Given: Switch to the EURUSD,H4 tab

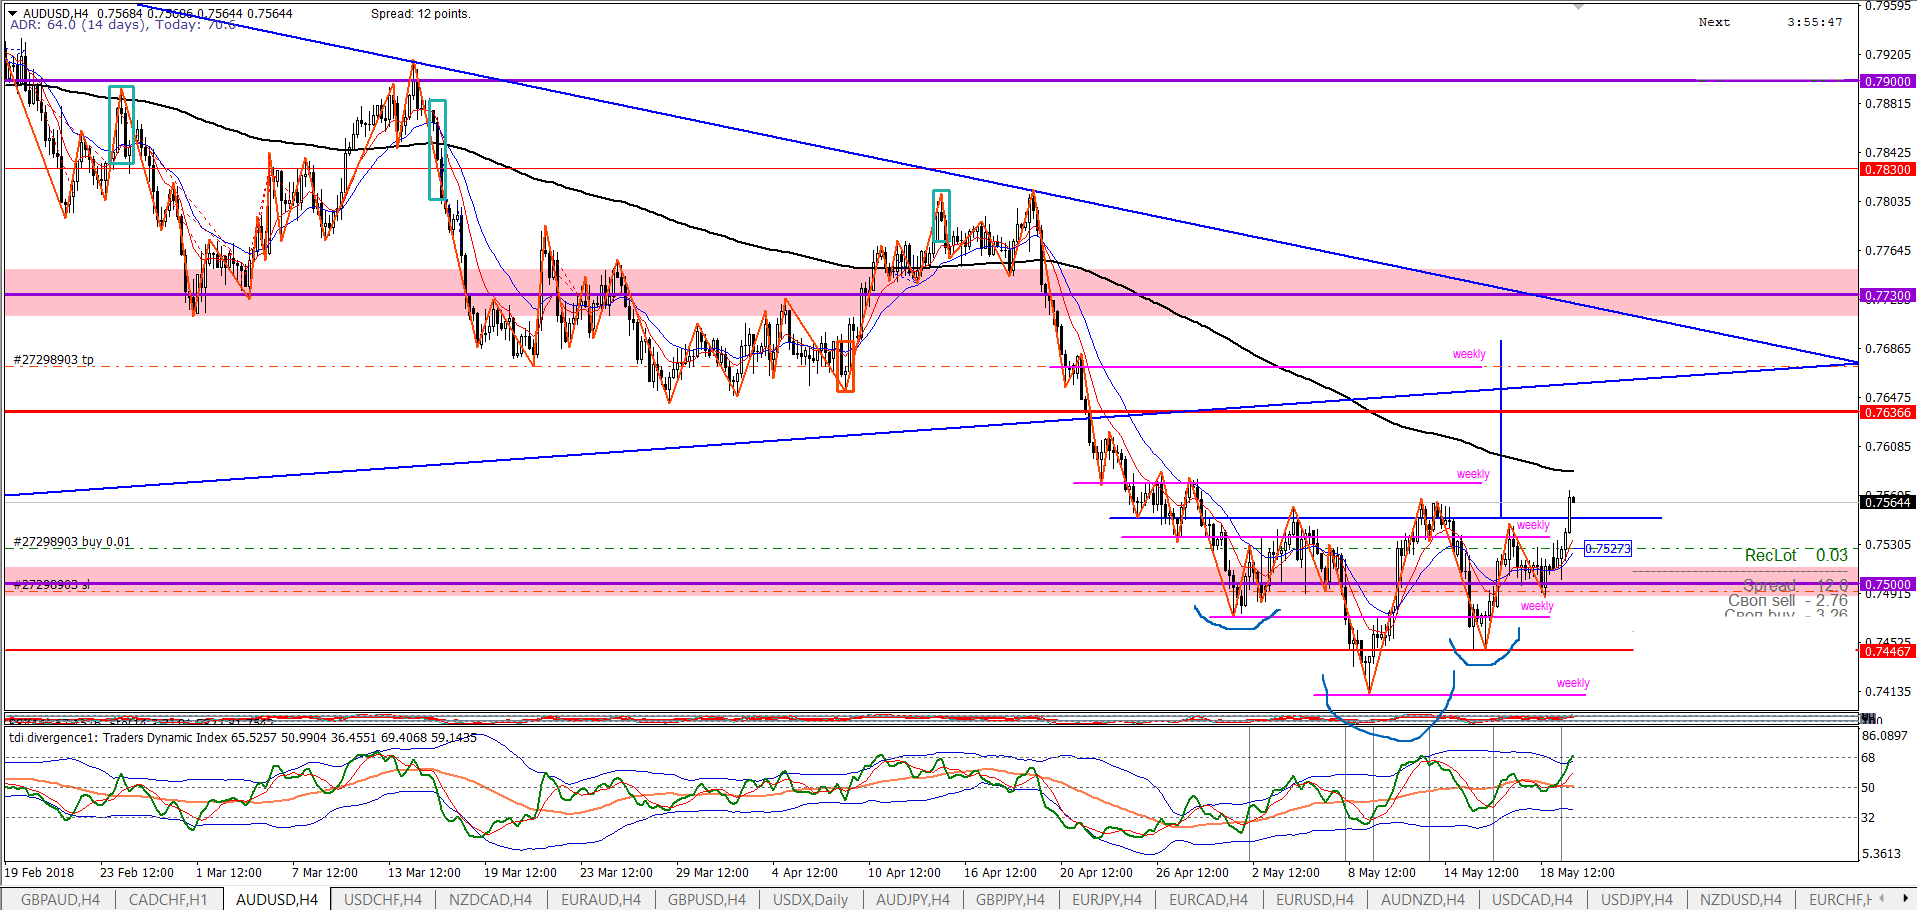Looking at the screenshot, I should coord(1314,900).
